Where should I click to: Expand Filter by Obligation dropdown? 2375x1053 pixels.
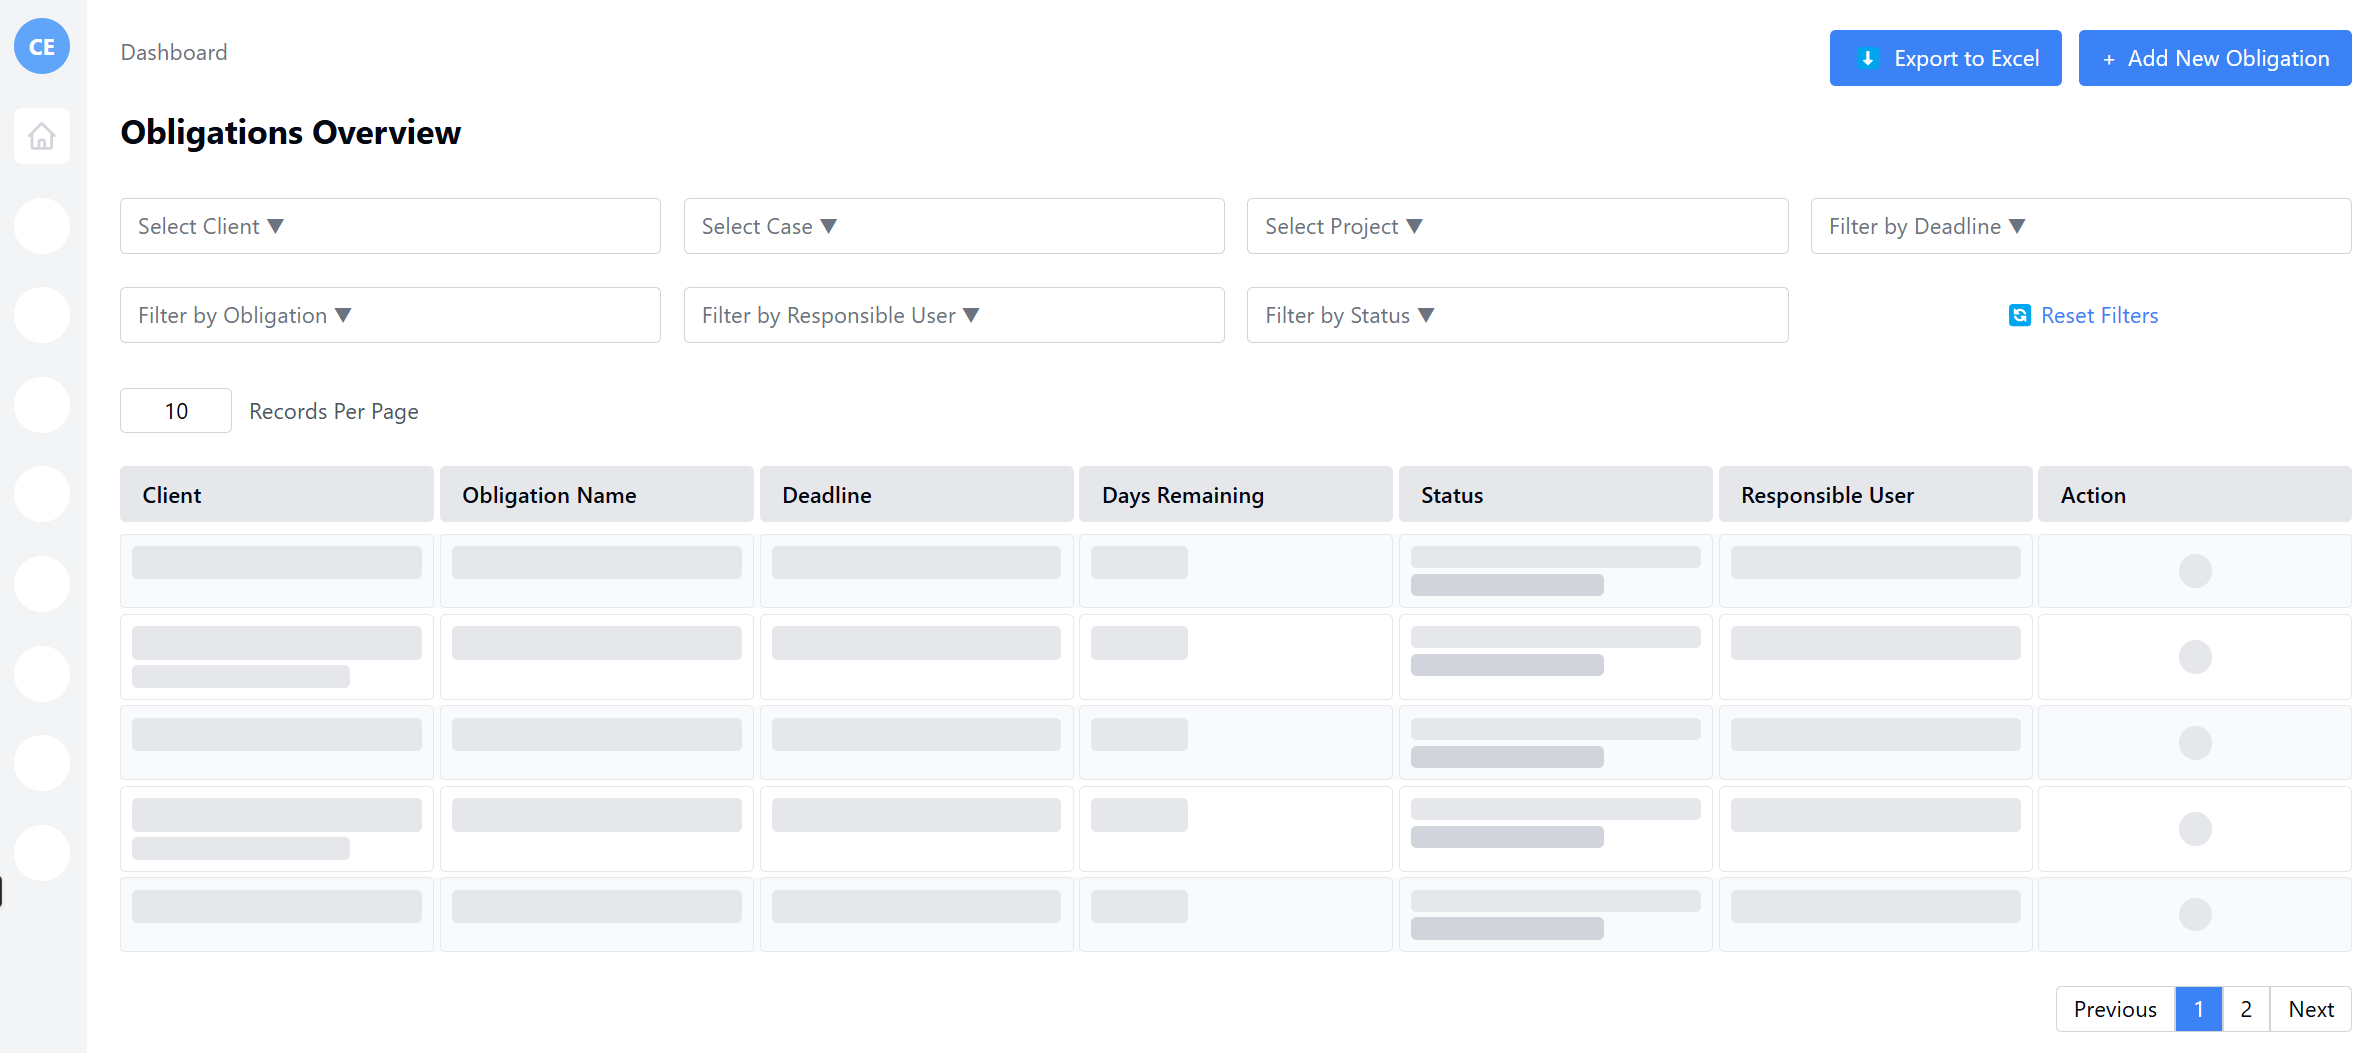(x=390, y=315)
